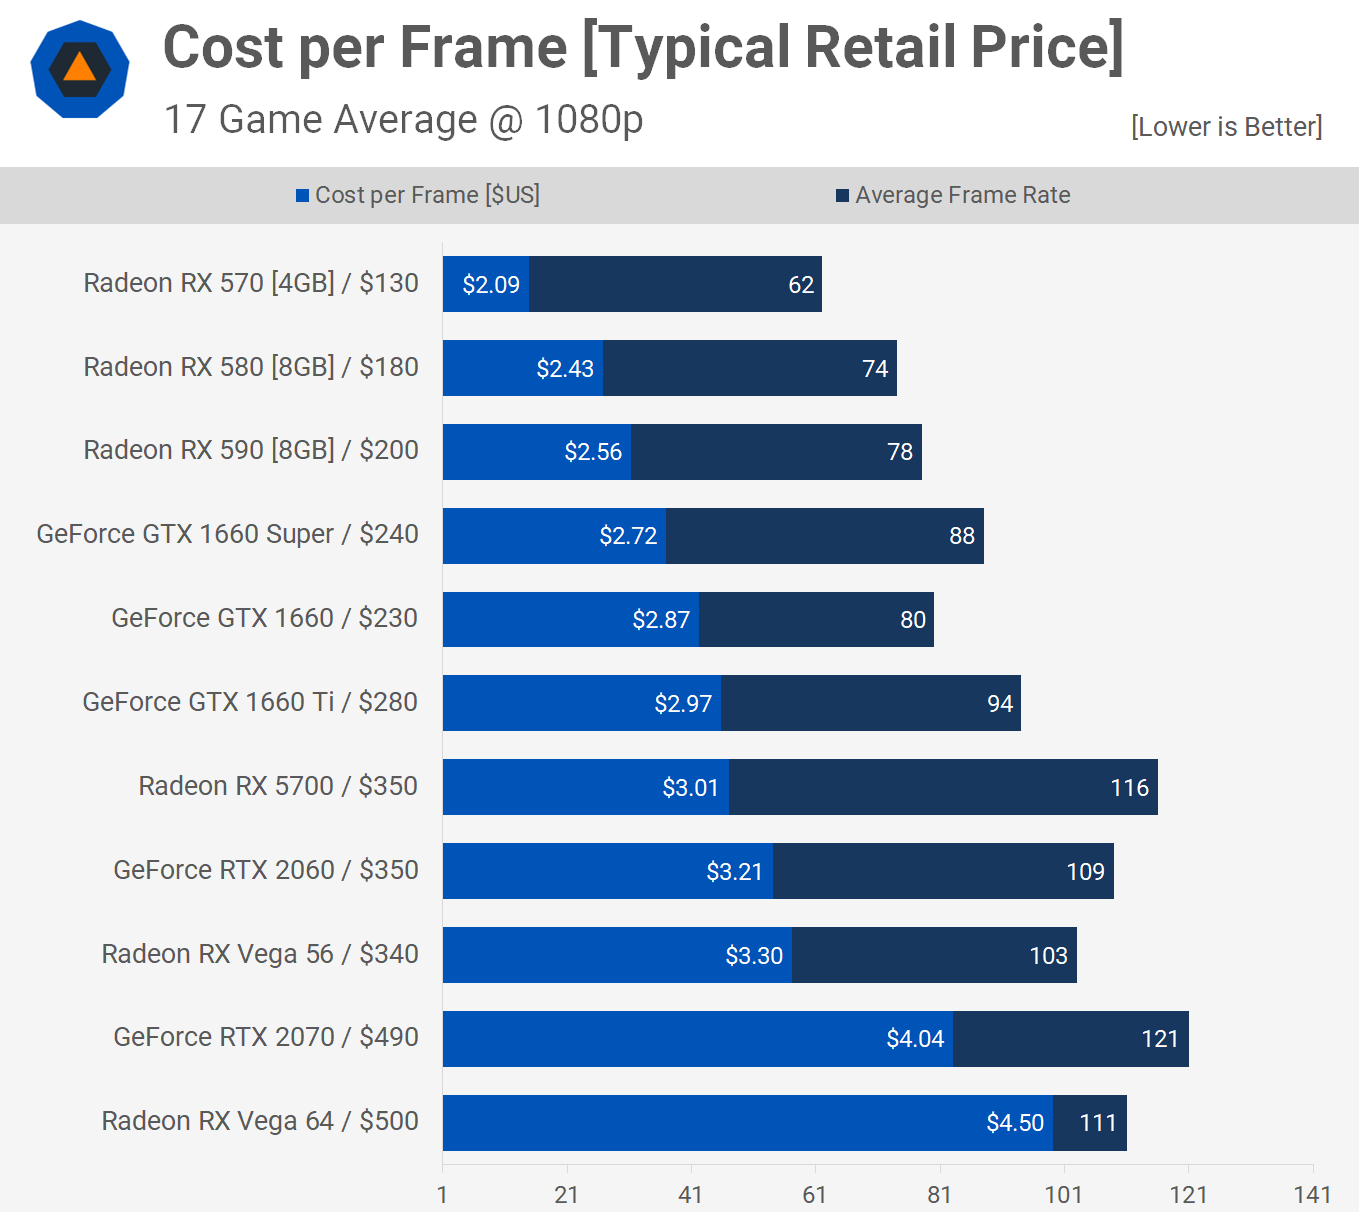Image resolution: width=1360 pixels, height=1212 pixels.
Task: Click the GeForce GTX 1660 frame rate value 80
Action: [x=912, y=620]
